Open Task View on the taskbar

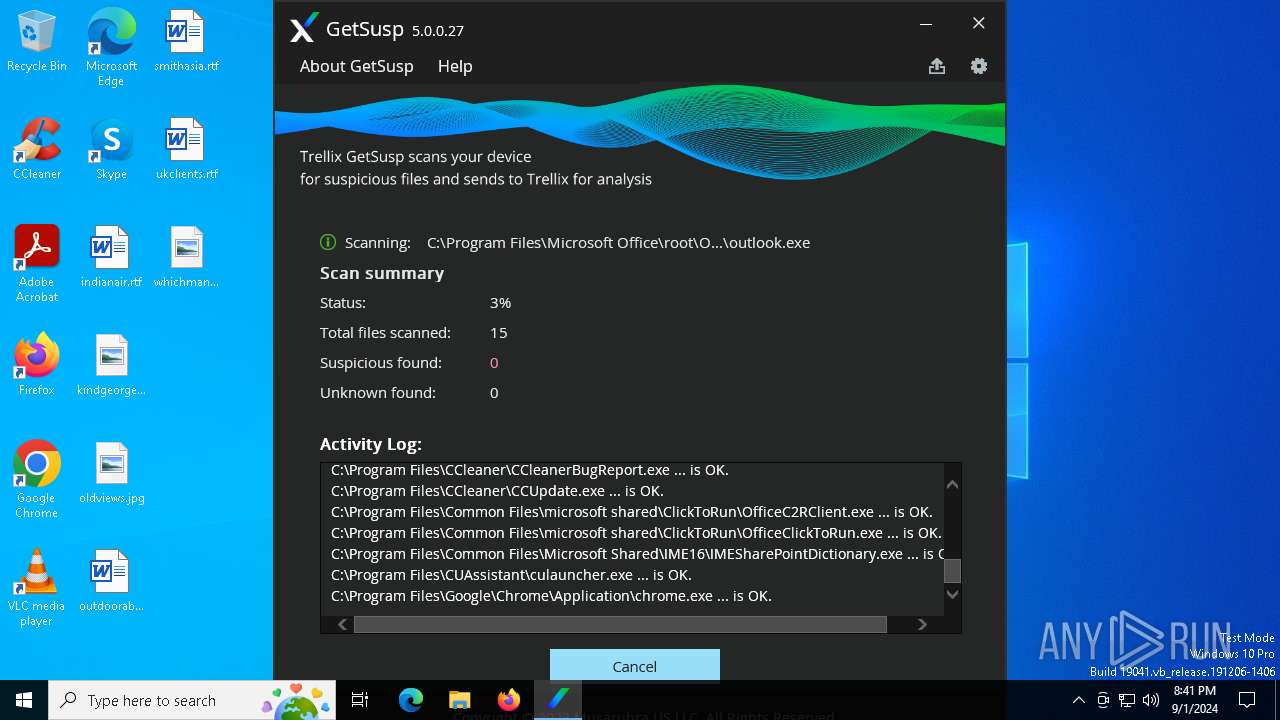click(x=360, y=700)
